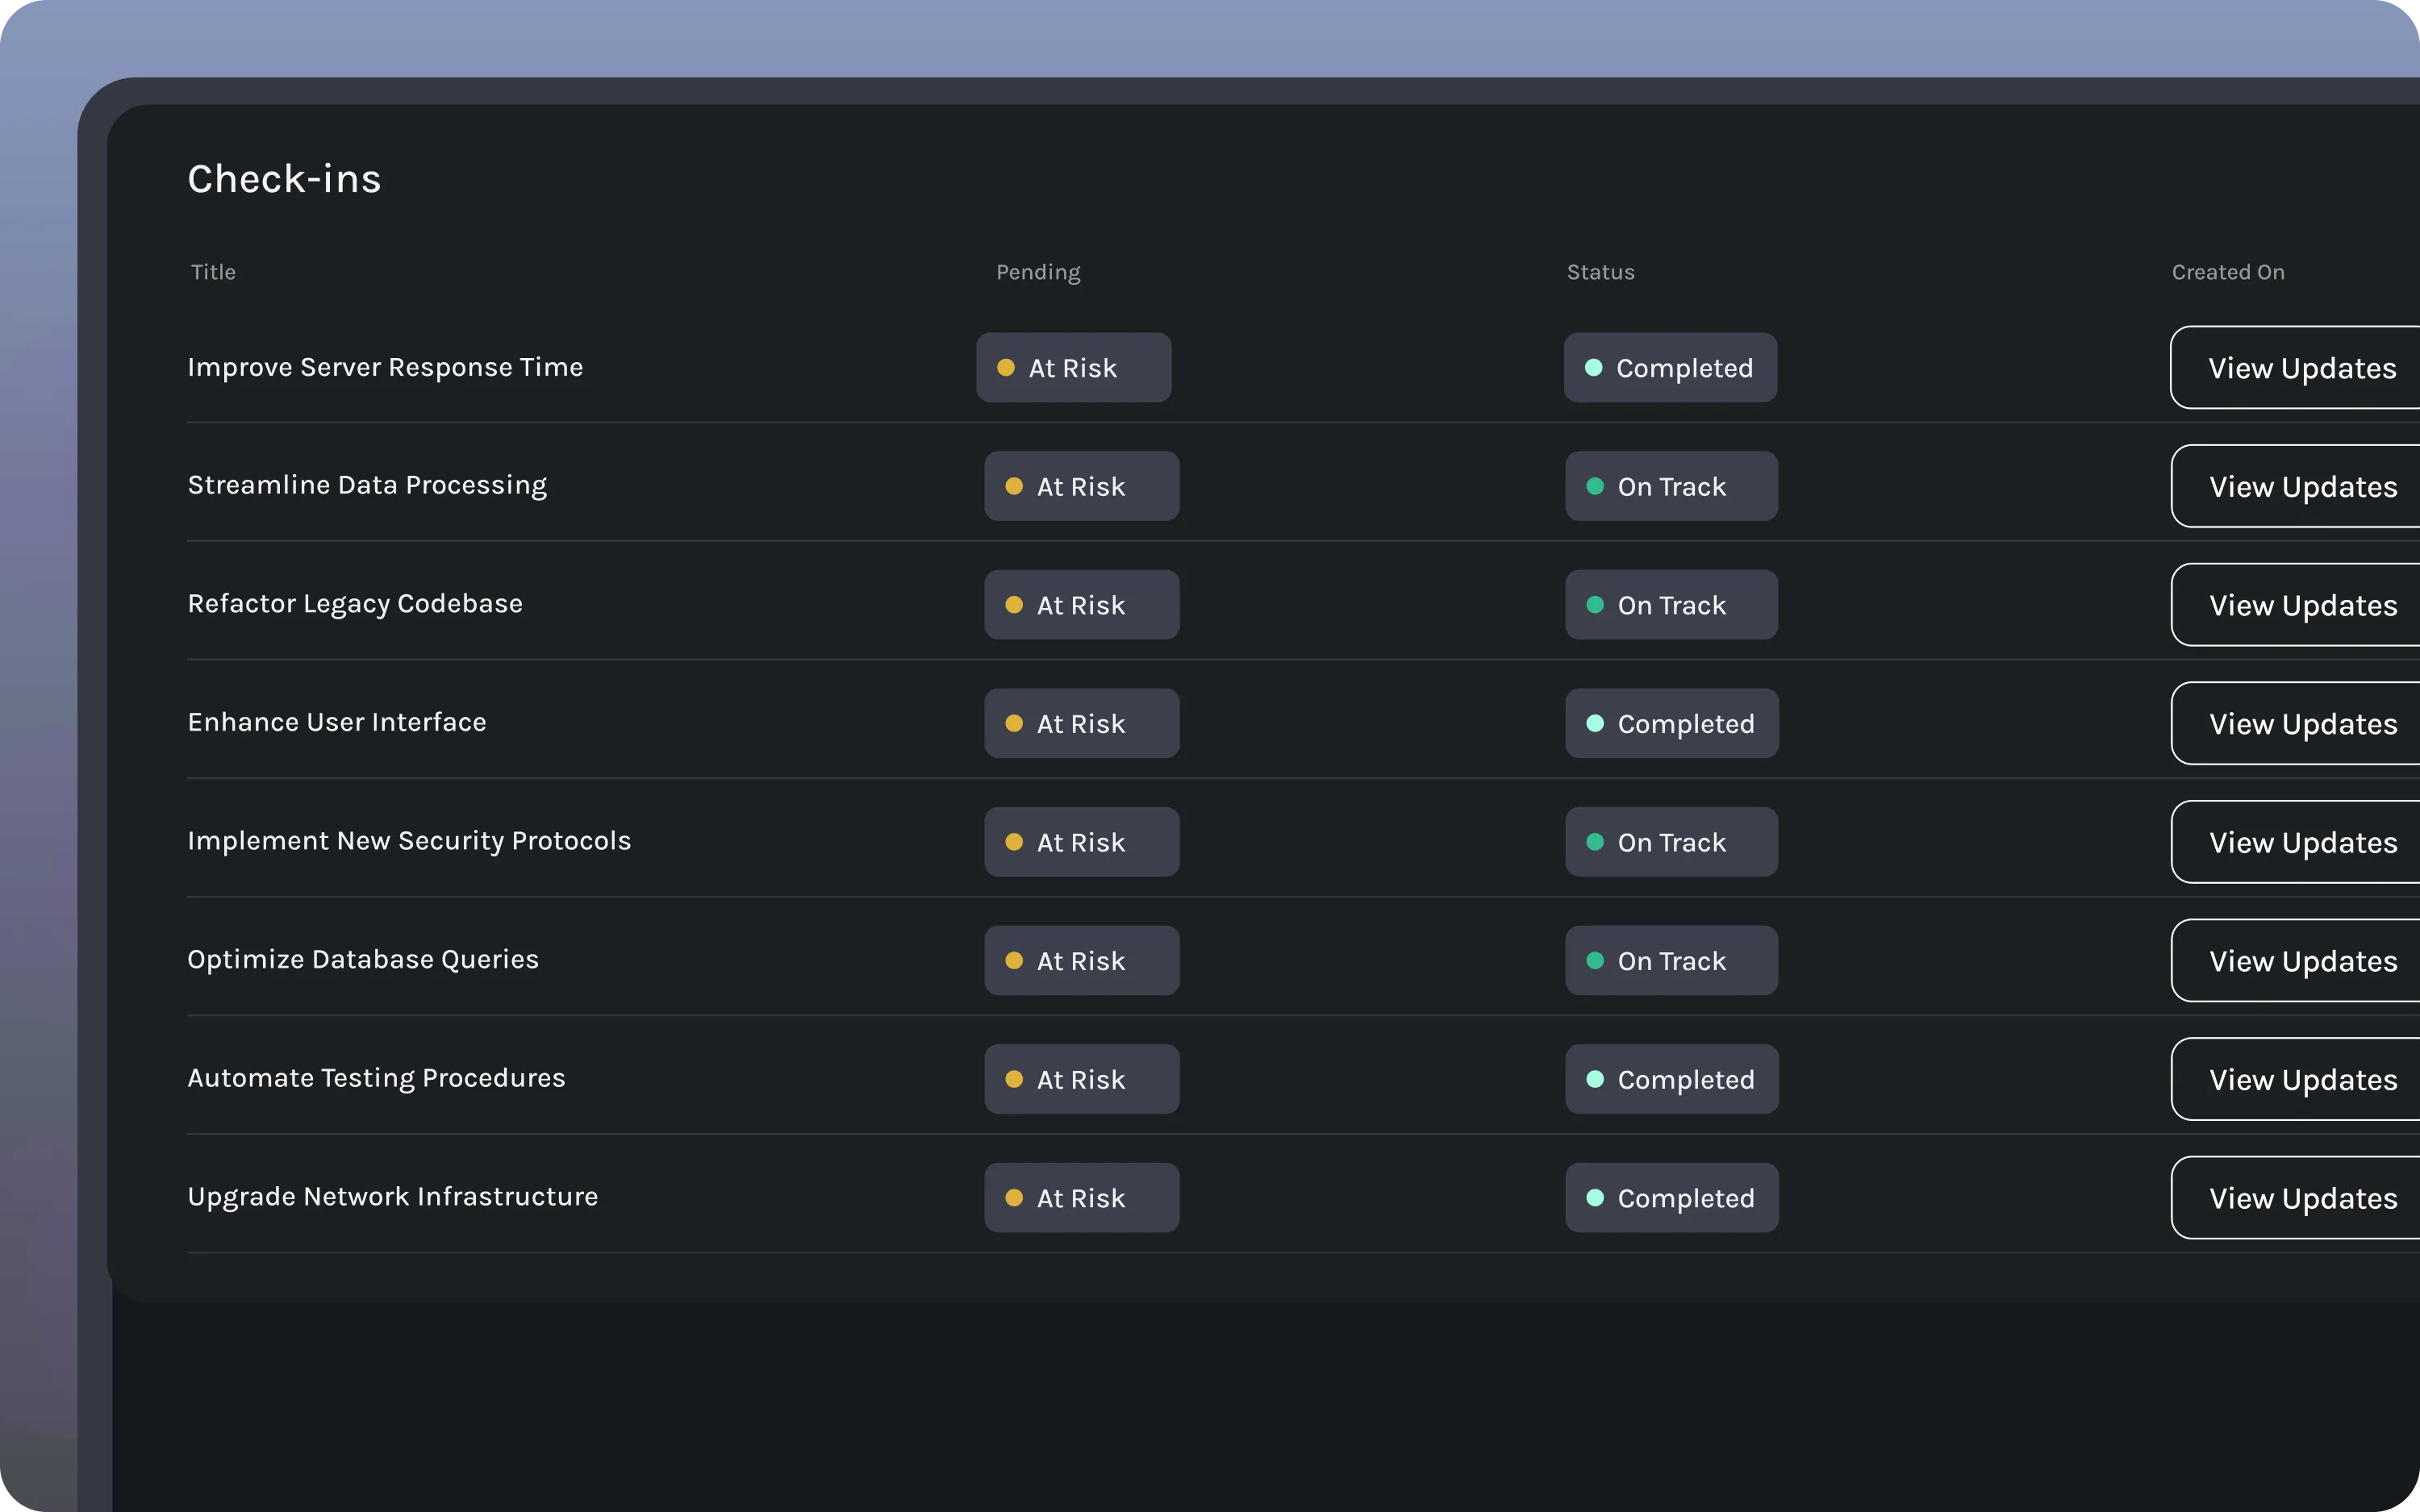Click Completed status badge for Improve Server Response Time
The width and height of the screenshot is (2420, 1512).
pos(1670,368)
